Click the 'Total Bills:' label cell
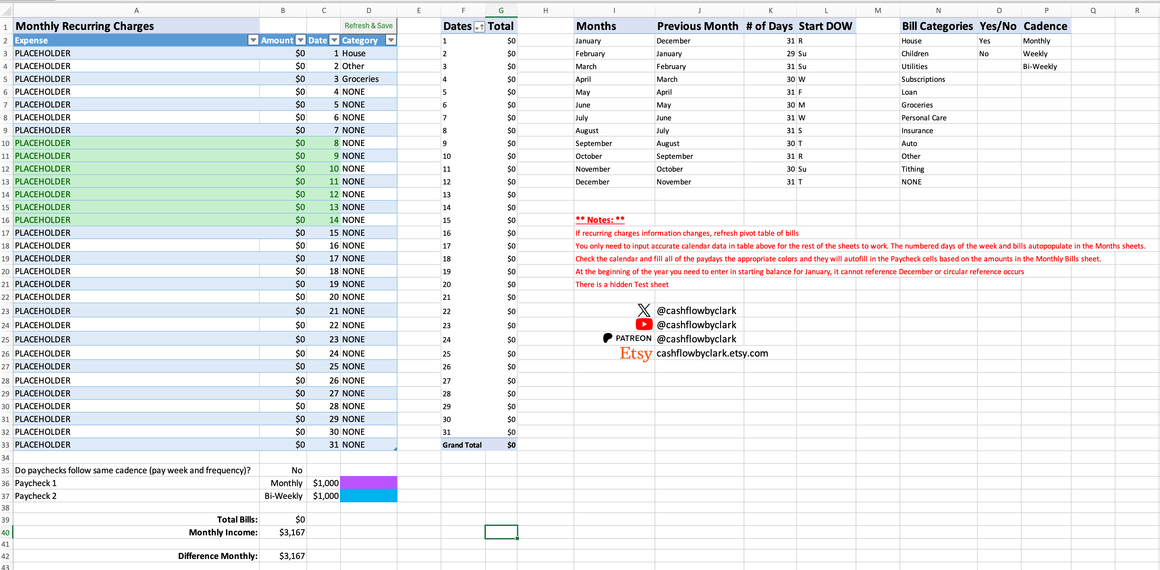 (x=136, y=519)
